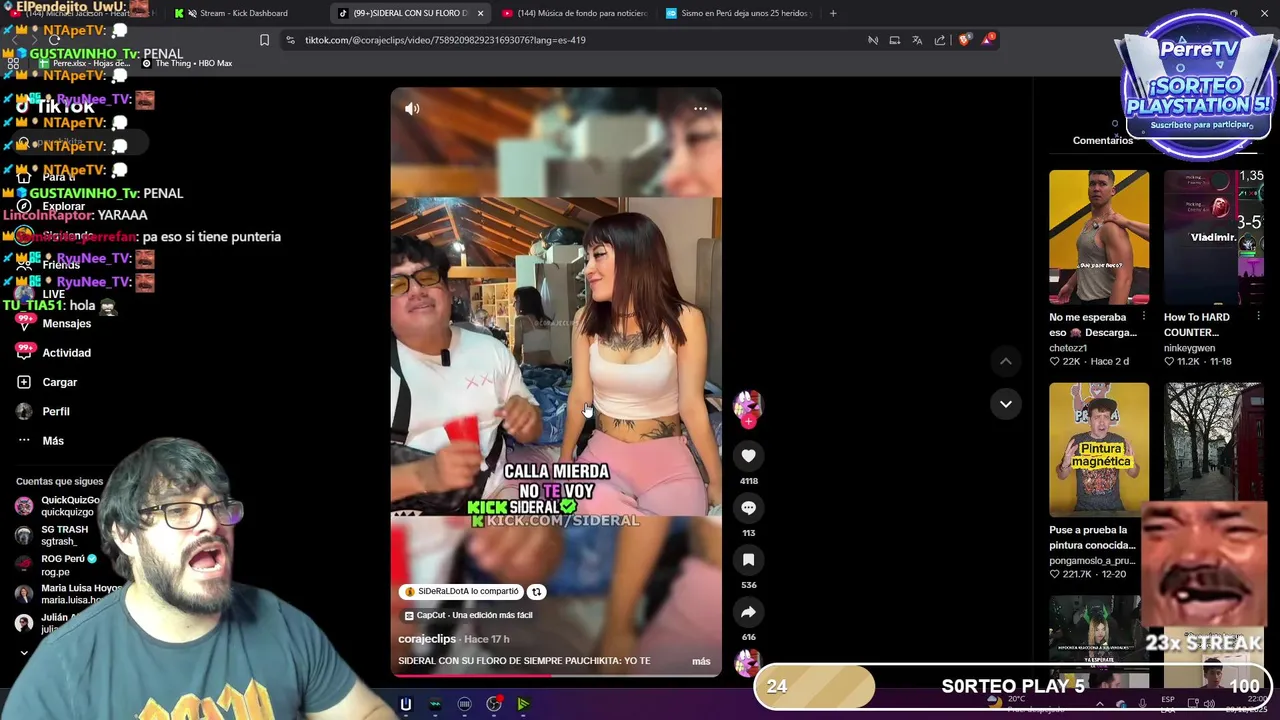Open the ROG Perú followed account

[x=56, y=565]
